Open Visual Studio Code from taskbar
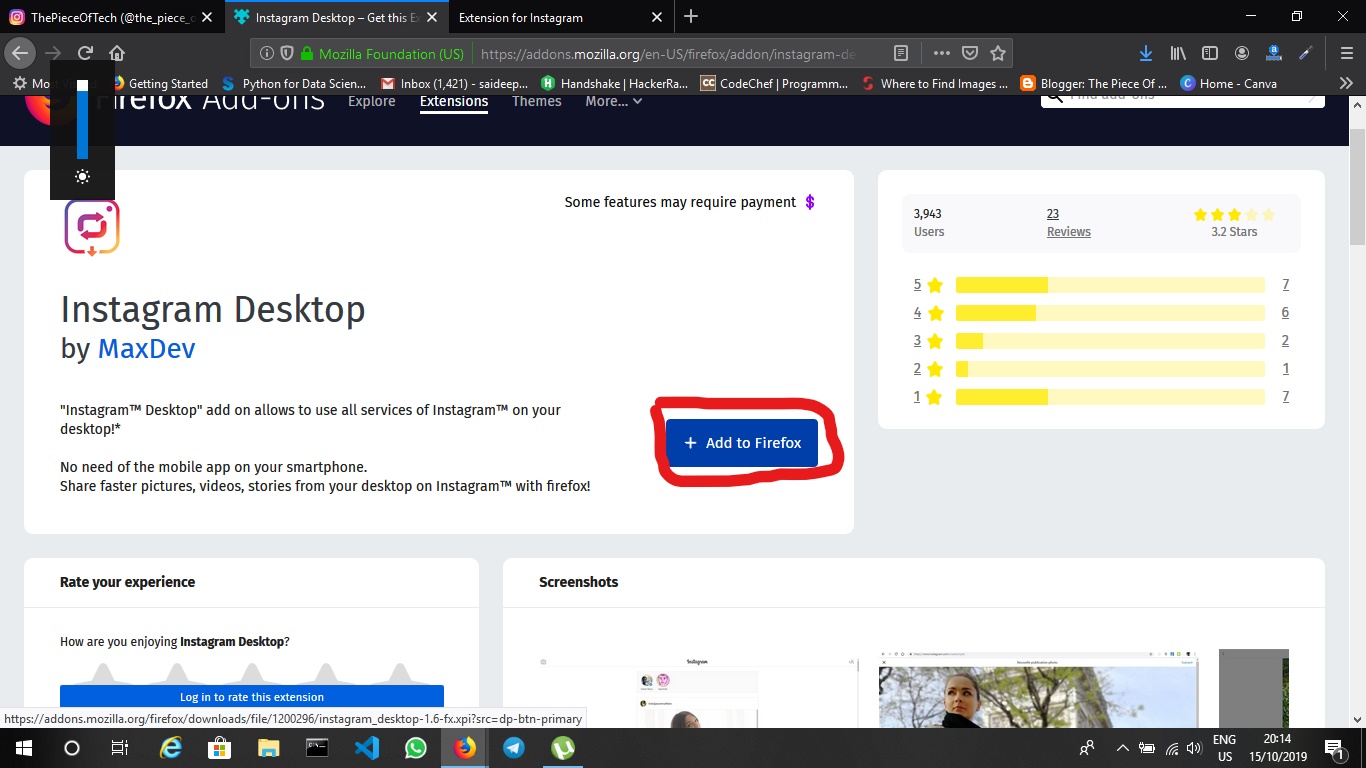This screenshot has height=768, width=1366. coord(366,748)
